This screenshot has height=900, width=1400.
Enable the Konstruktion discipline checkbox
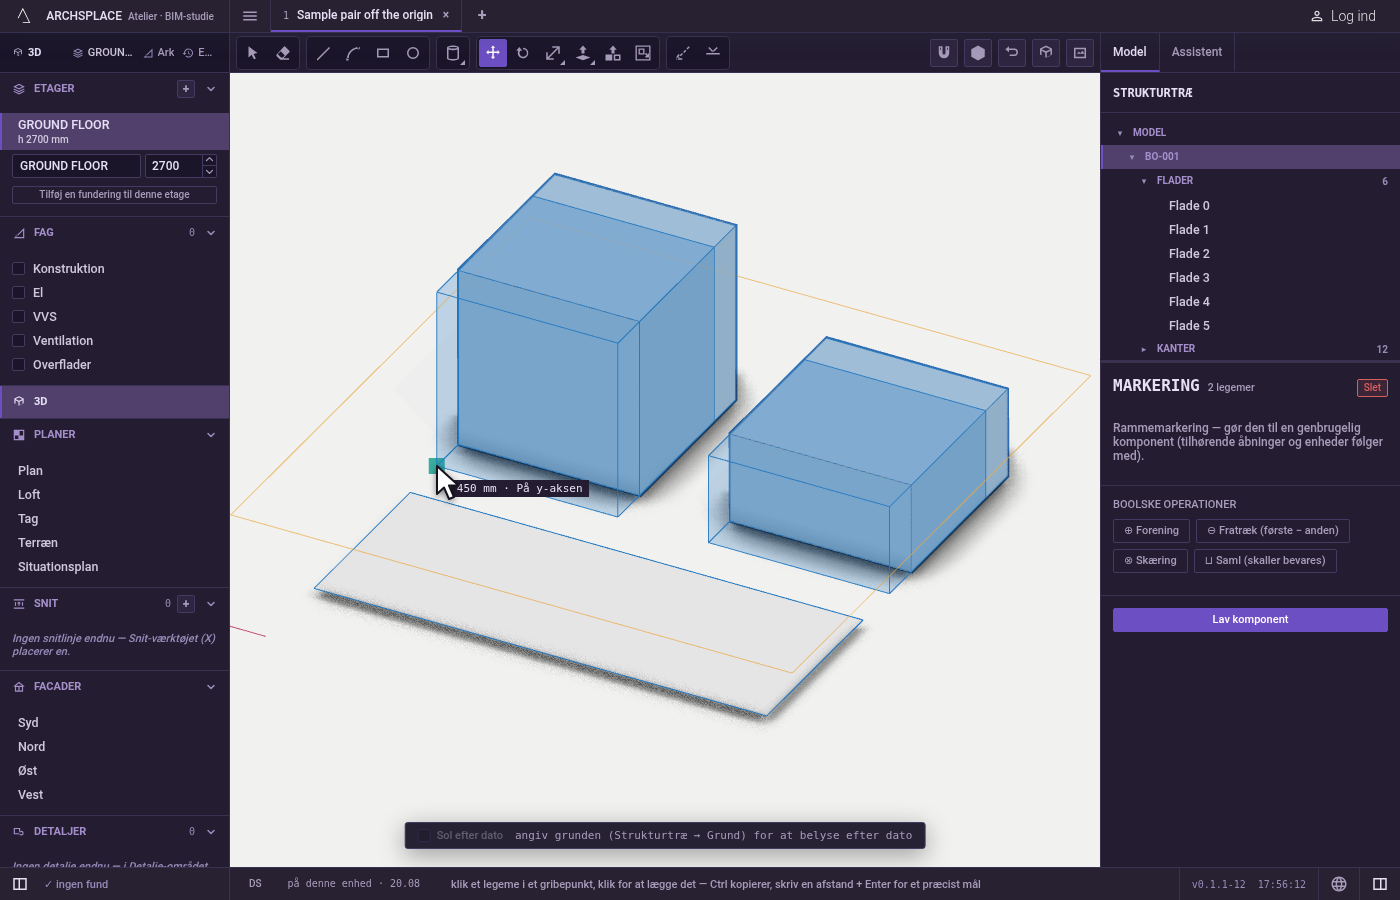18,269
